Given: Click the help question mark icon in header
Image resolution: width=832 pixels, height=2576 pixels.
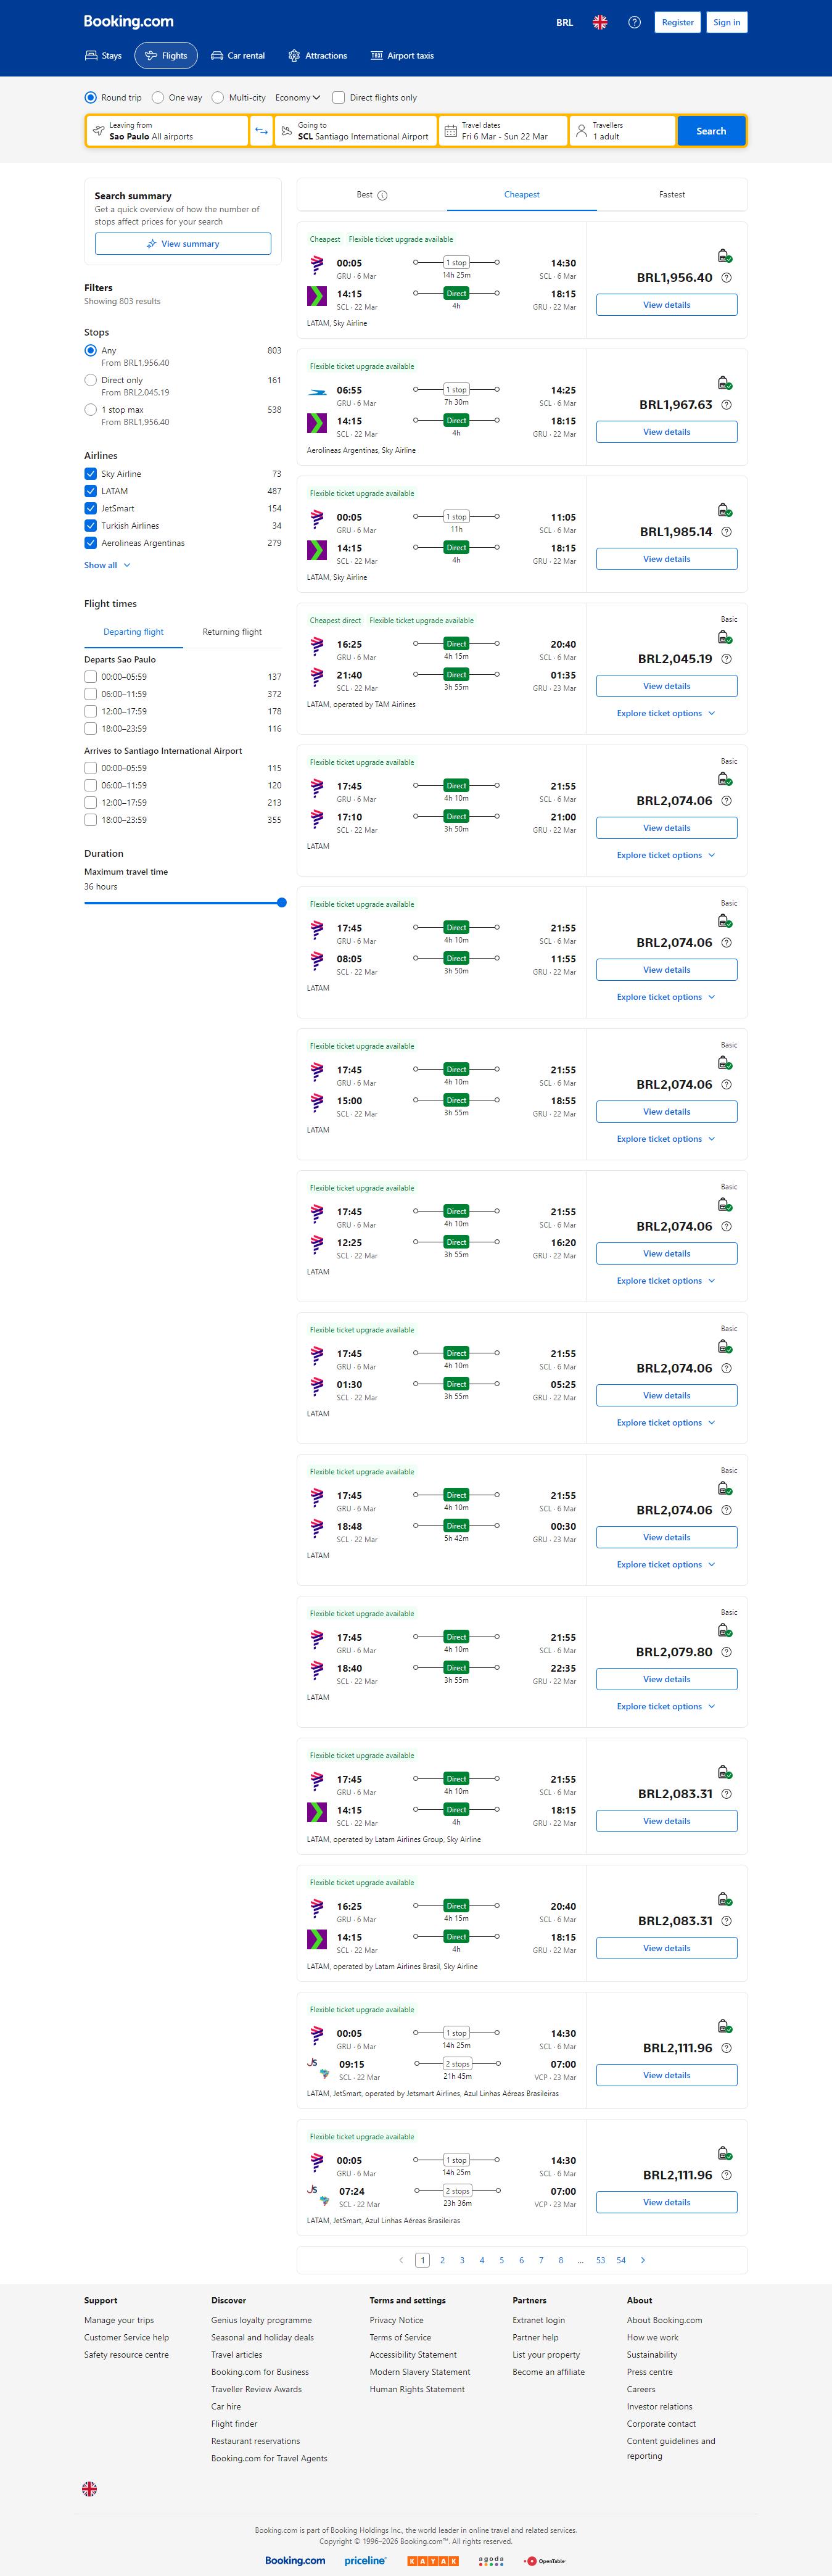Looking at the screenshot, I should coord(634,22).
